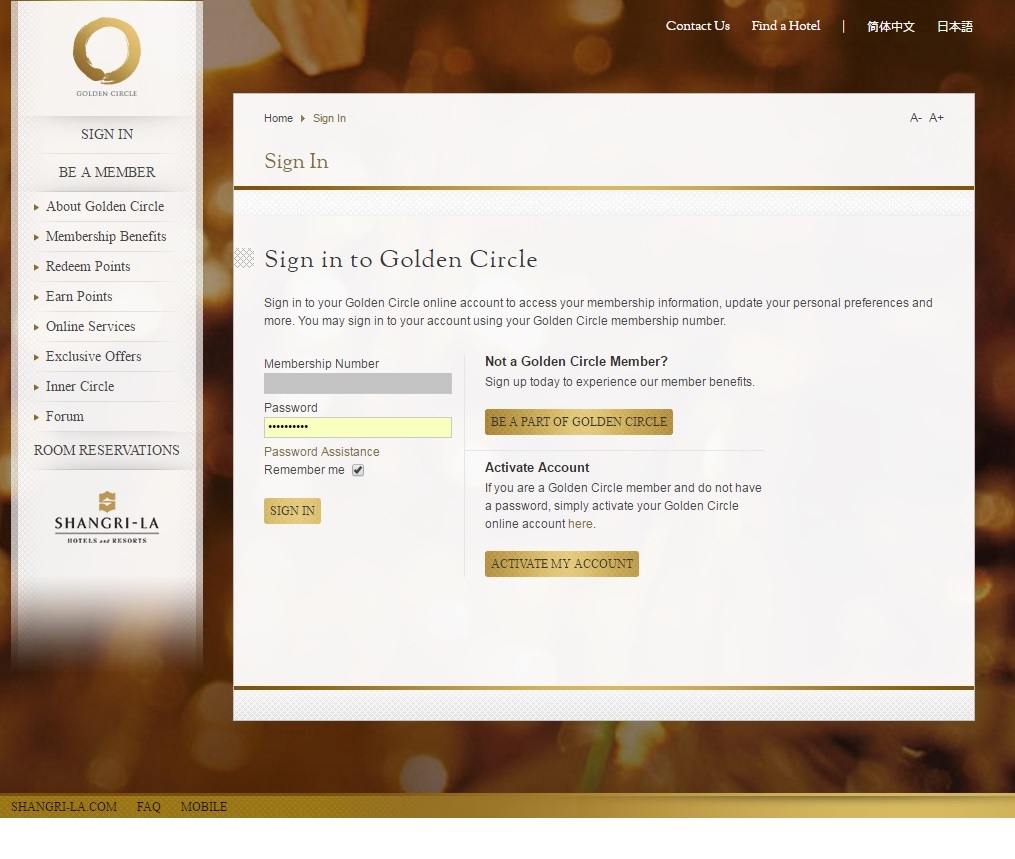Open ROOM RESERVATIONS in the sidebar

pyautogui.click(x=107, y=450)
